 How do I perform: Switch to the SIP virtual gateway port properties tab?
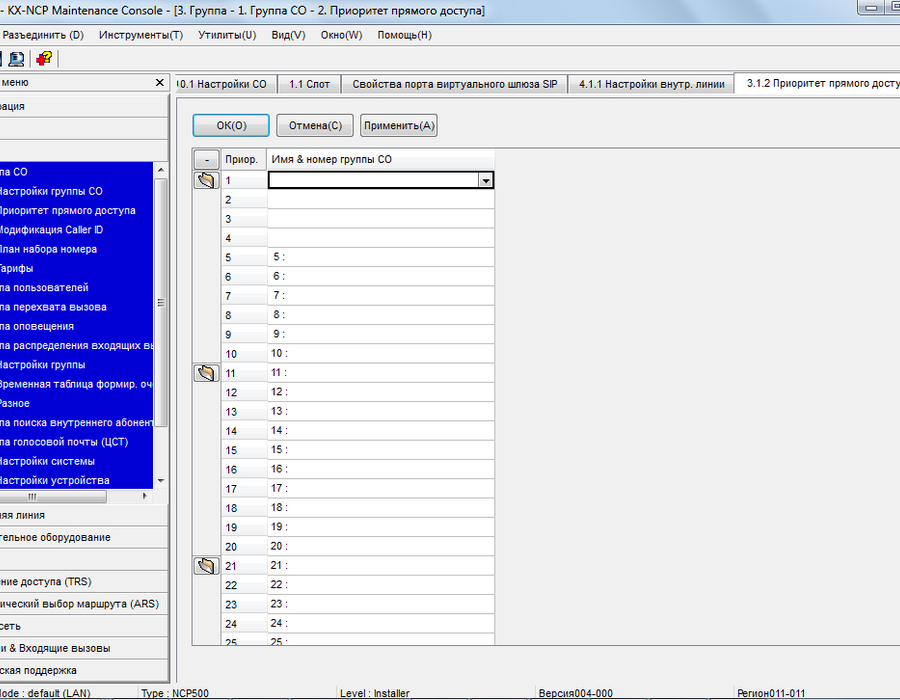point(455,84)
